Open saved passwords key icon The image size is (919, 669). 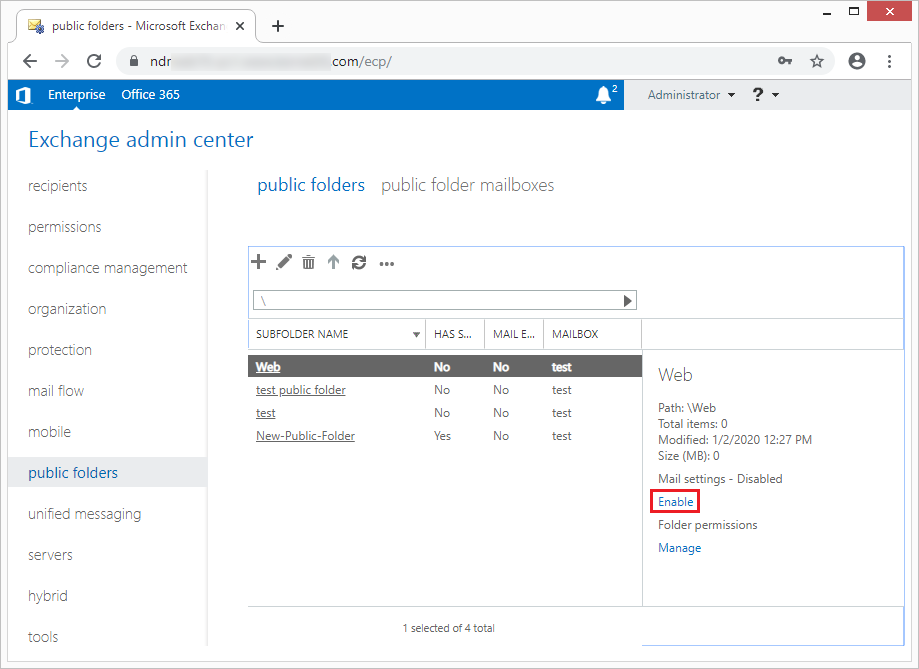[x=785, y=61]
